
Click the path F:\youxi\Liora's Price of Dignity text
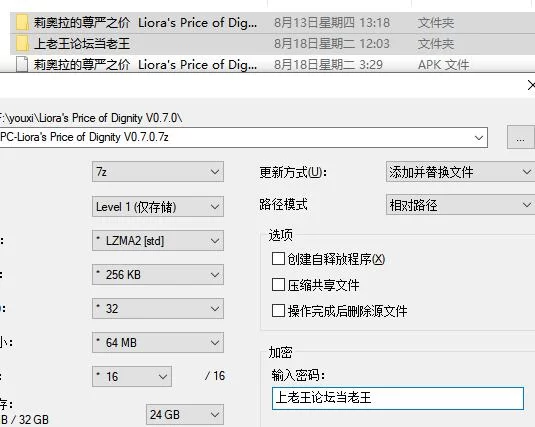tap(91, 118)
